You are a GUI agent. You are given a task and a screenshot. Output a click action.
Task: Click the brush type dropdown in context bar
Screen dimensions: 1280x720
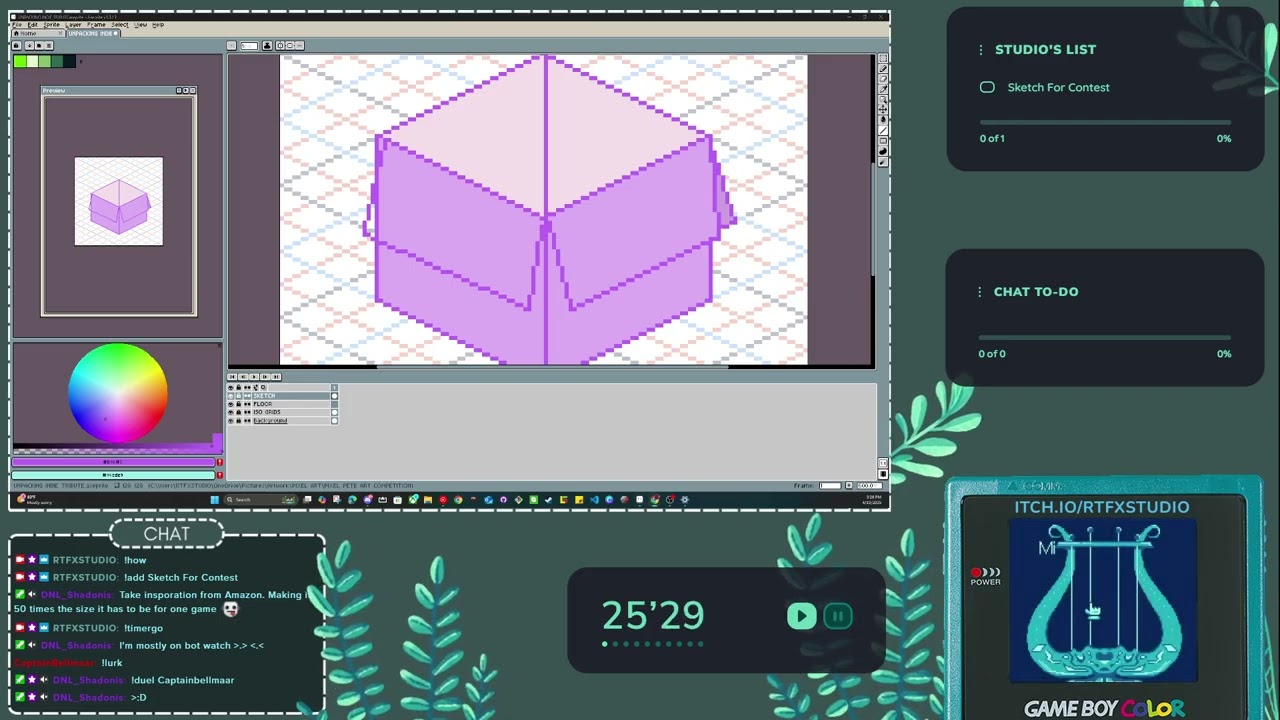231,45
